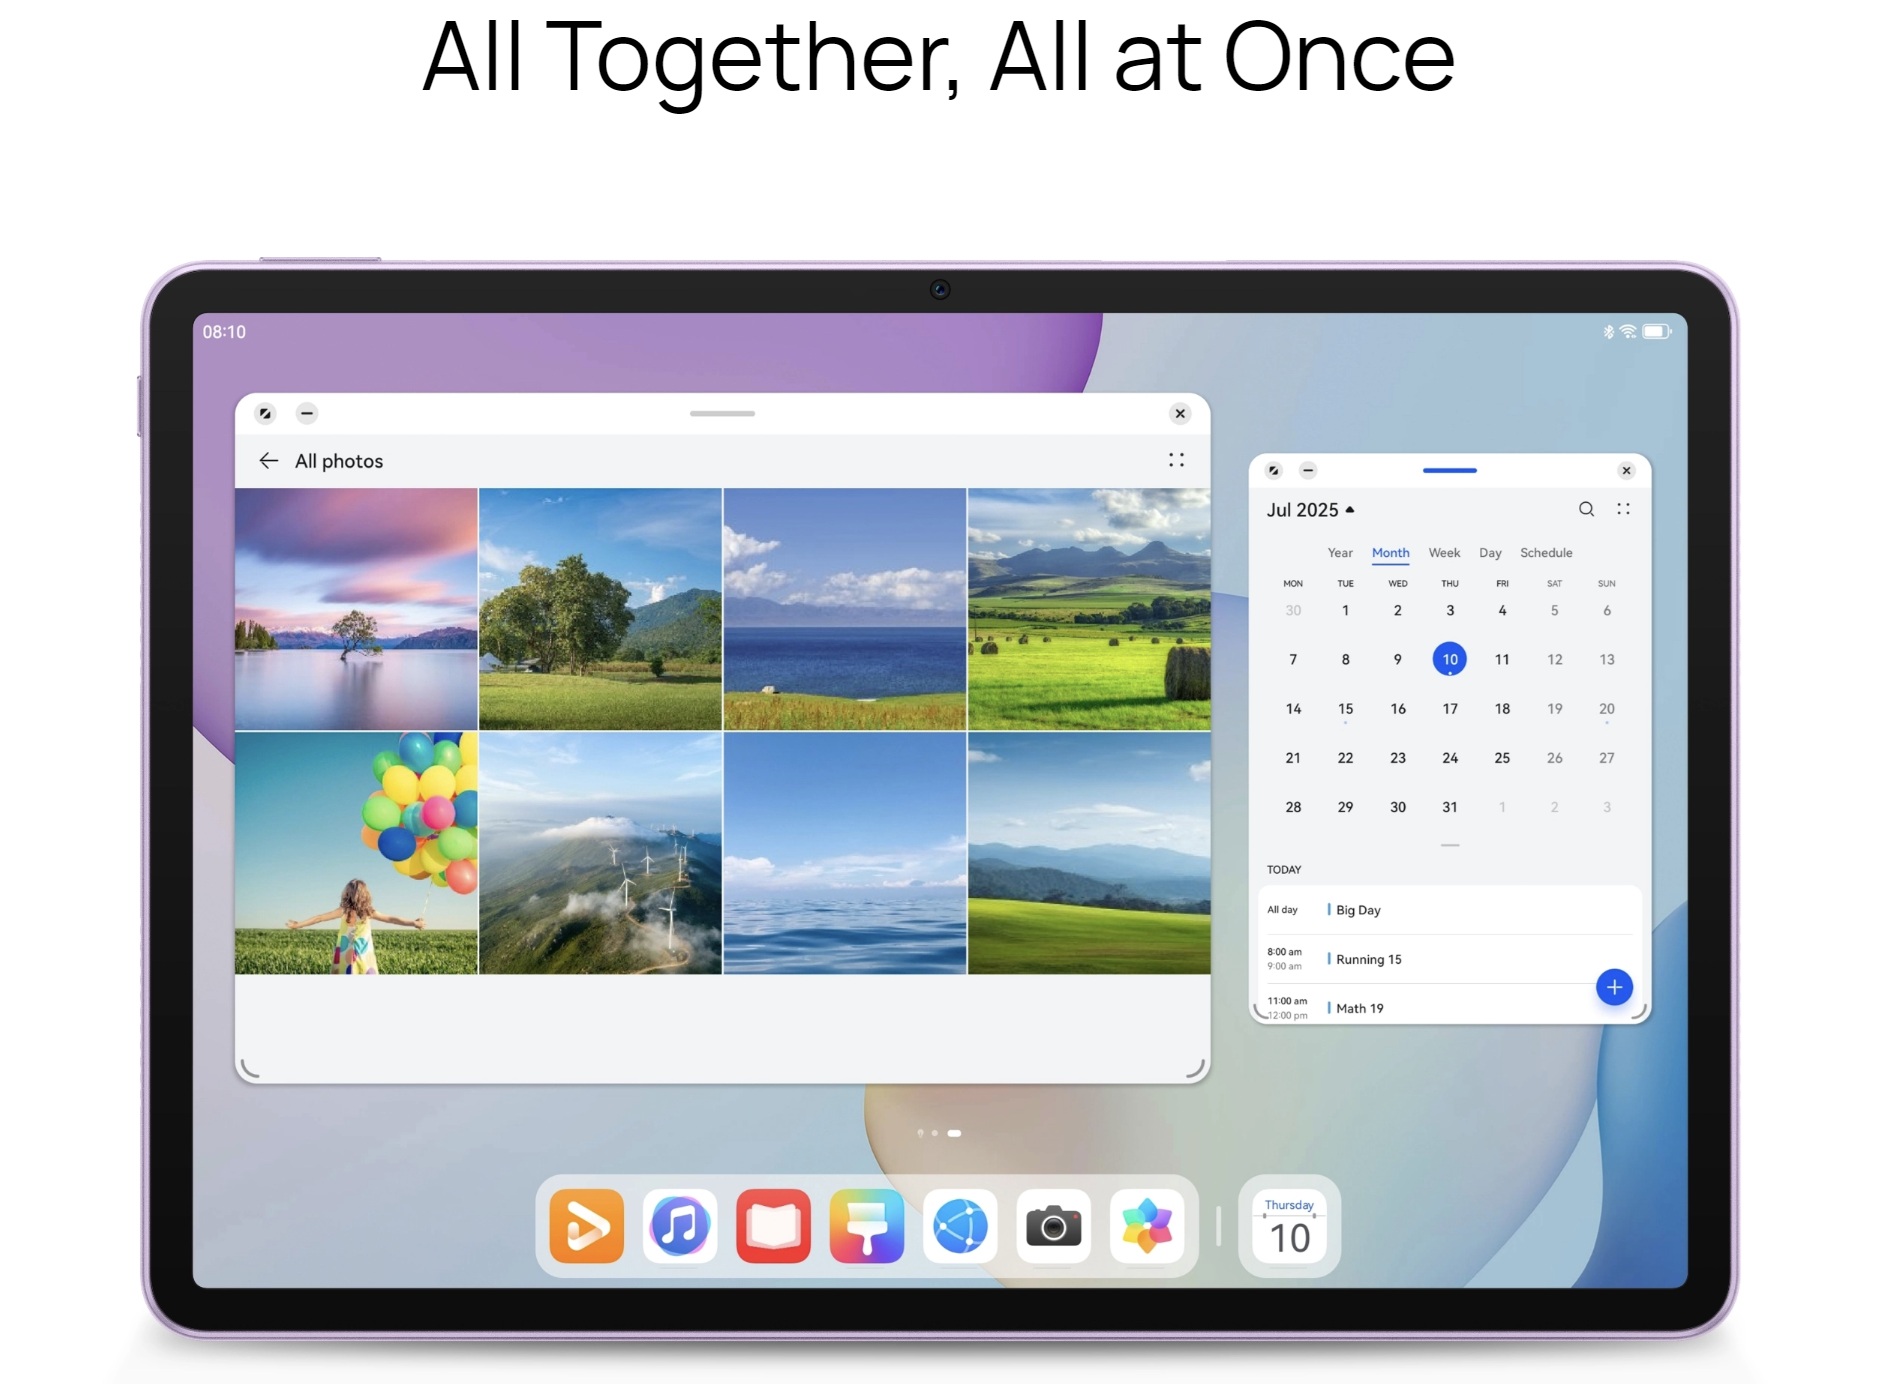Close the calendar floating window
Screen dimensions: 1880x1384
1626,470
